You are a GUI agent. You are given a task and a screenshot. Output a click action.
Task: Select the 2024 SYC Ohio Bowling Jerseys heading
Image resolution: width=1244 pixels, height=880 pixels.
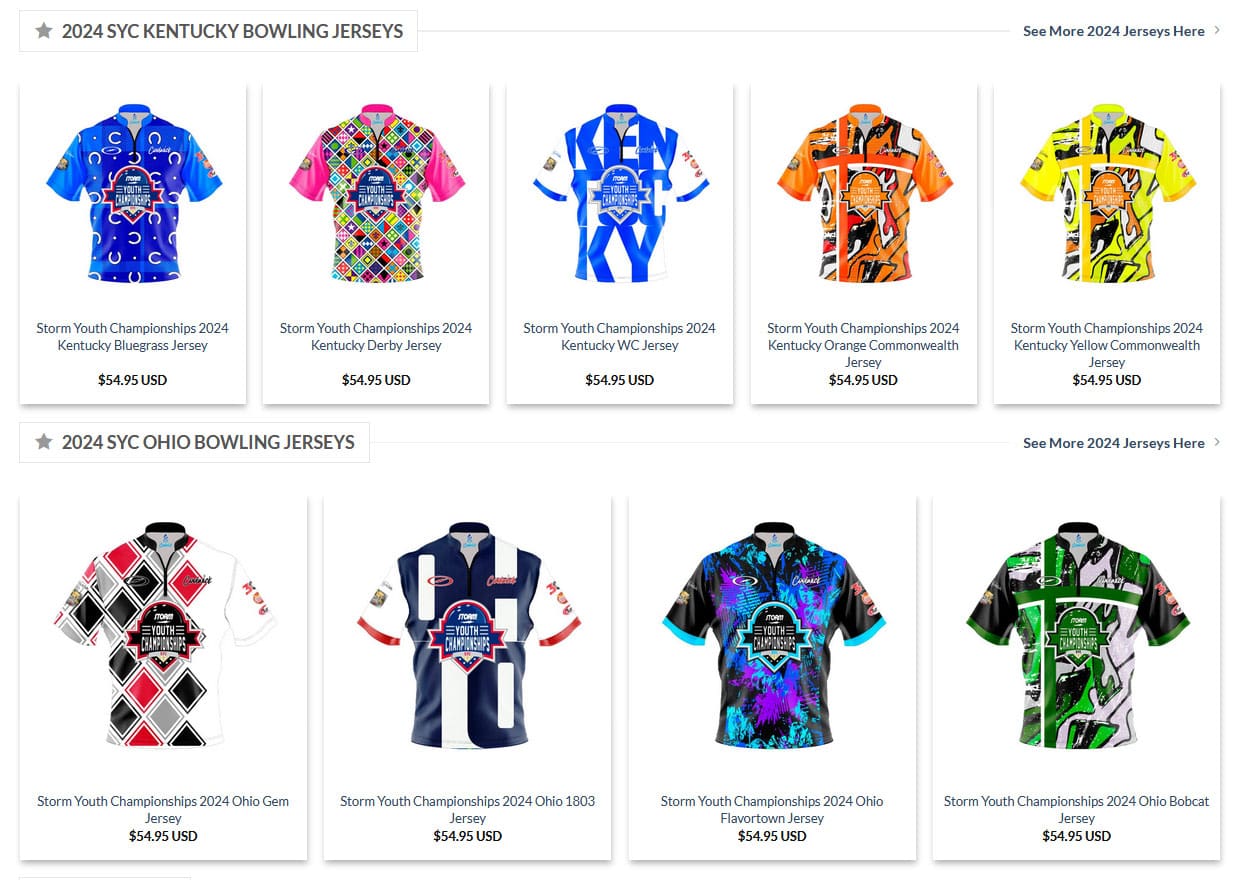(208, 442)
